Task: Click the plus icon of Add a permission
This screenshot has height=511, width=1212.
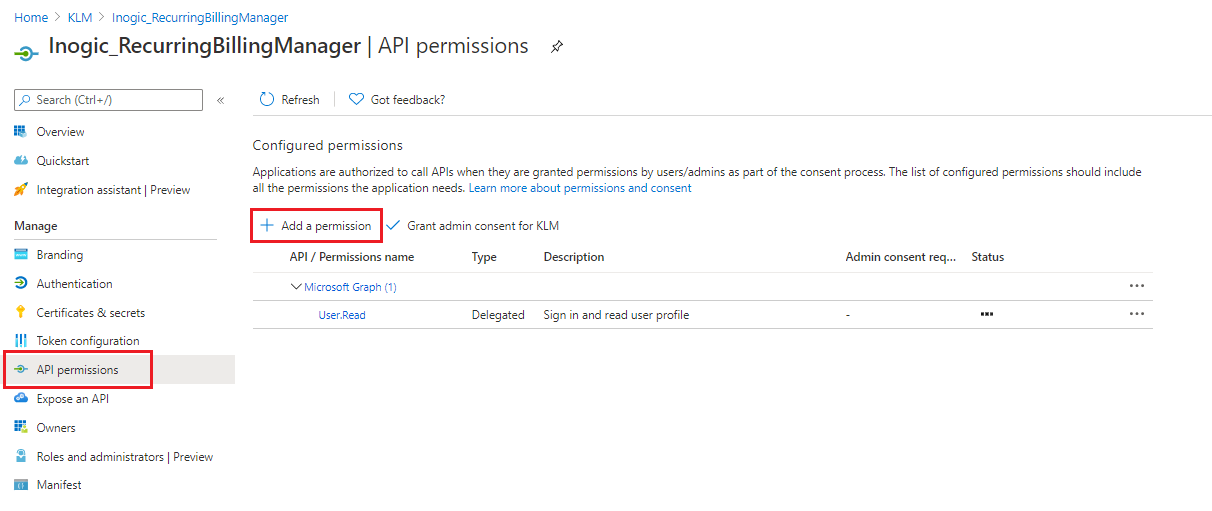Action: click(x=267, y=226)
